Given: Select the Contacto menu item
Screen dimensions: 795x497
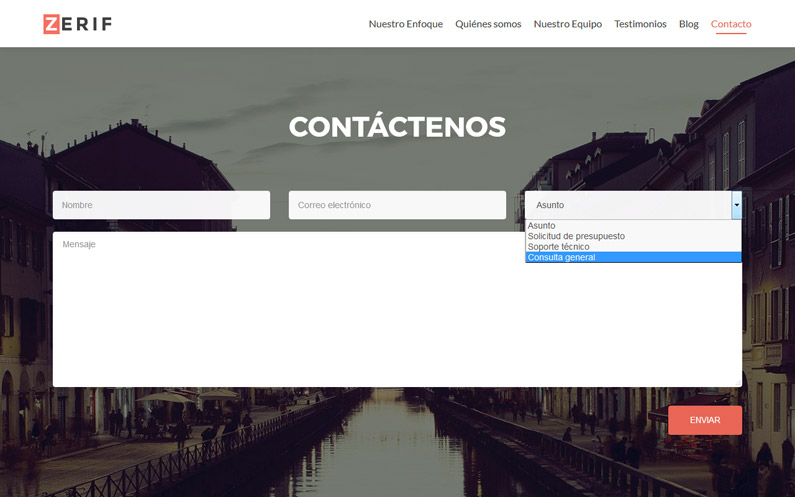Looking at the screenshot, I should point(731,24).
